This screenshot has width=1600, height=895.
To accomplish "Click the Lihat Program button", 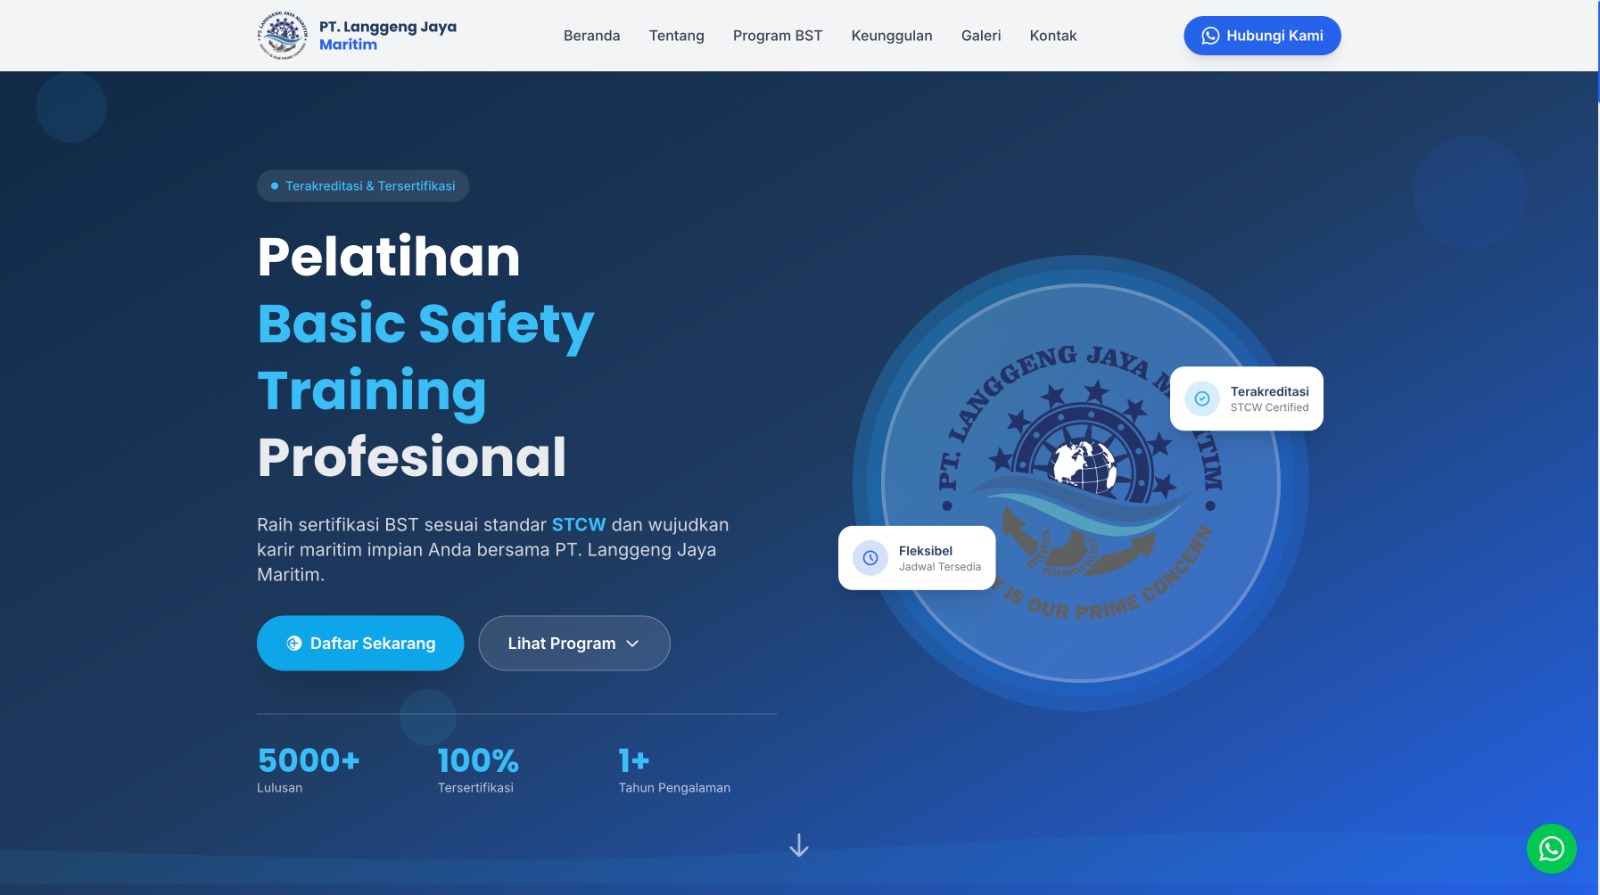I will tap(562, 644).
